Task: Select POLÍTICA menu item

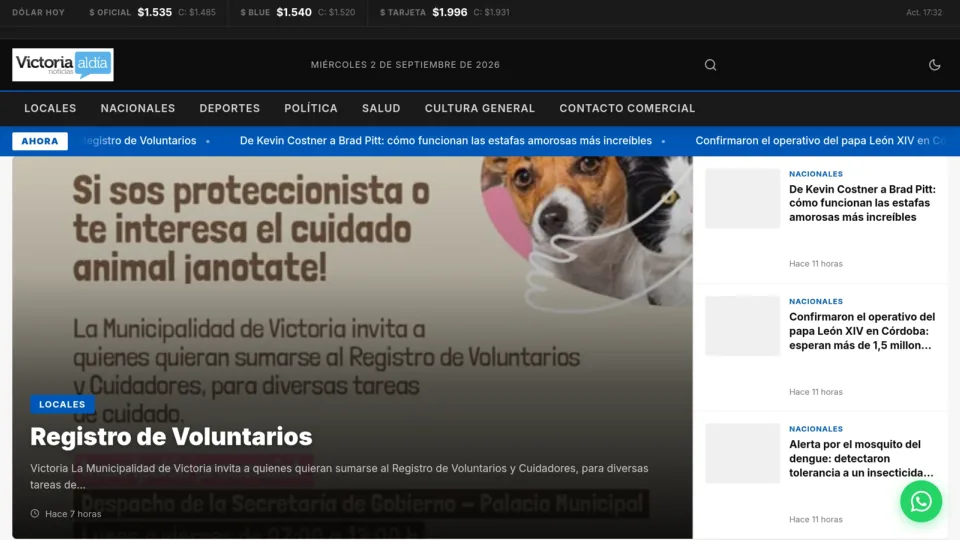Action: pyautogui.click(x=311, y=108)
